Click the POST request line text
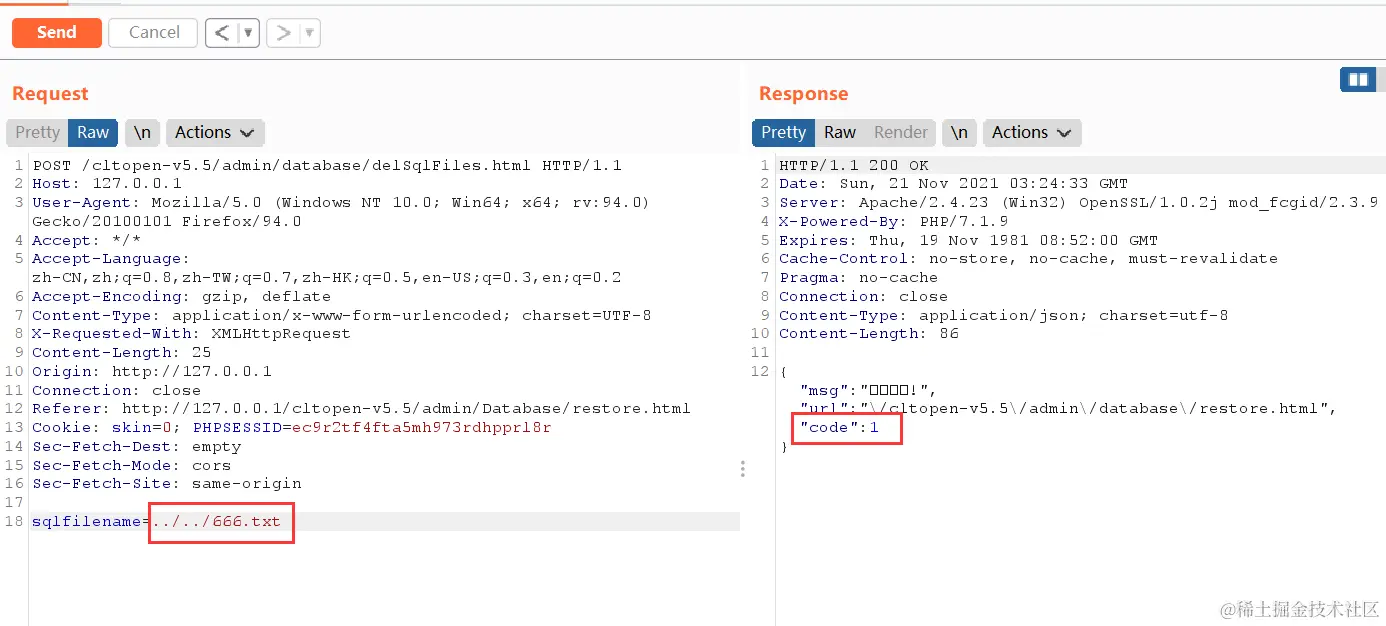1386x626 pixels. point(327,165)
